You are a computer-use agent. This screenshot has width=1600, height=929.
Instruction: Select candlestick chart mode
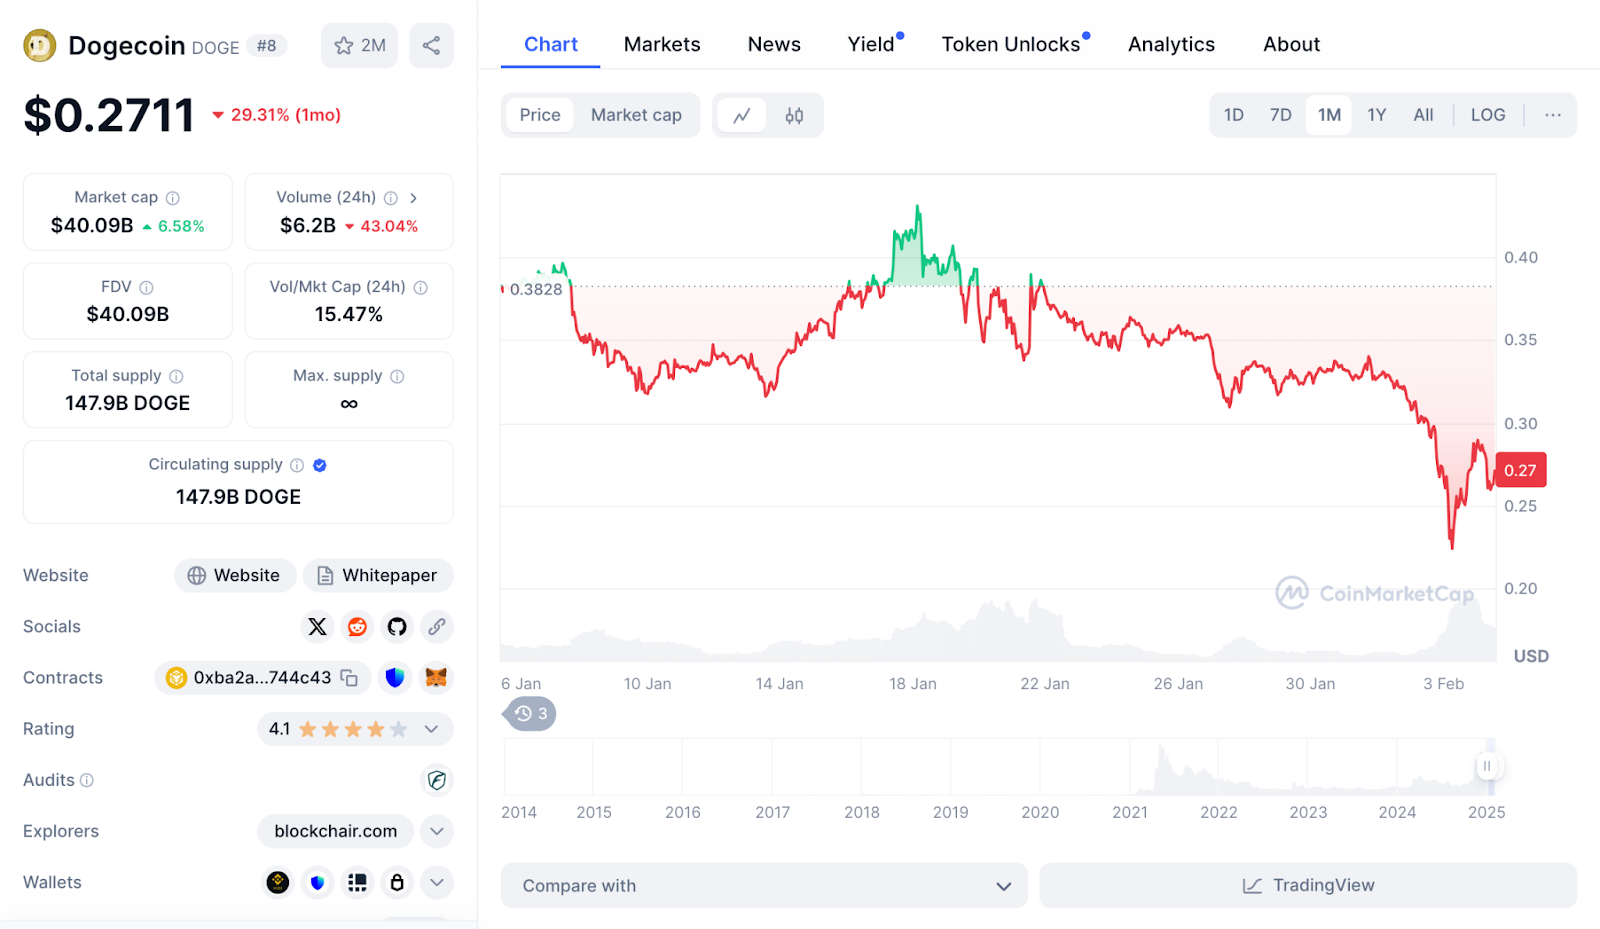coord(794,115)
